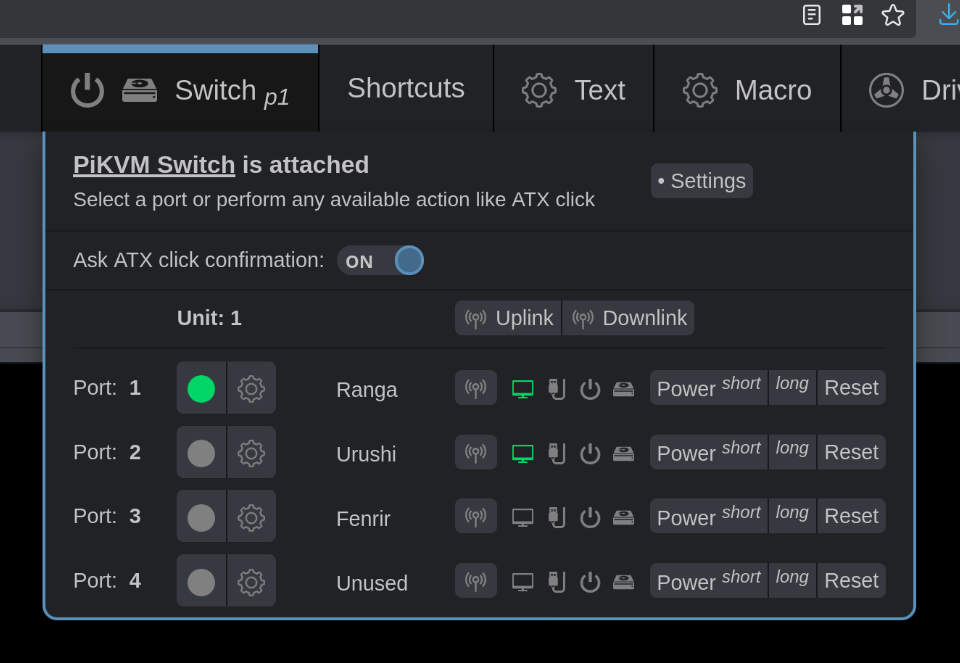
Task: Click the USB plug icon for Unused
Action: tap(557, 582)
